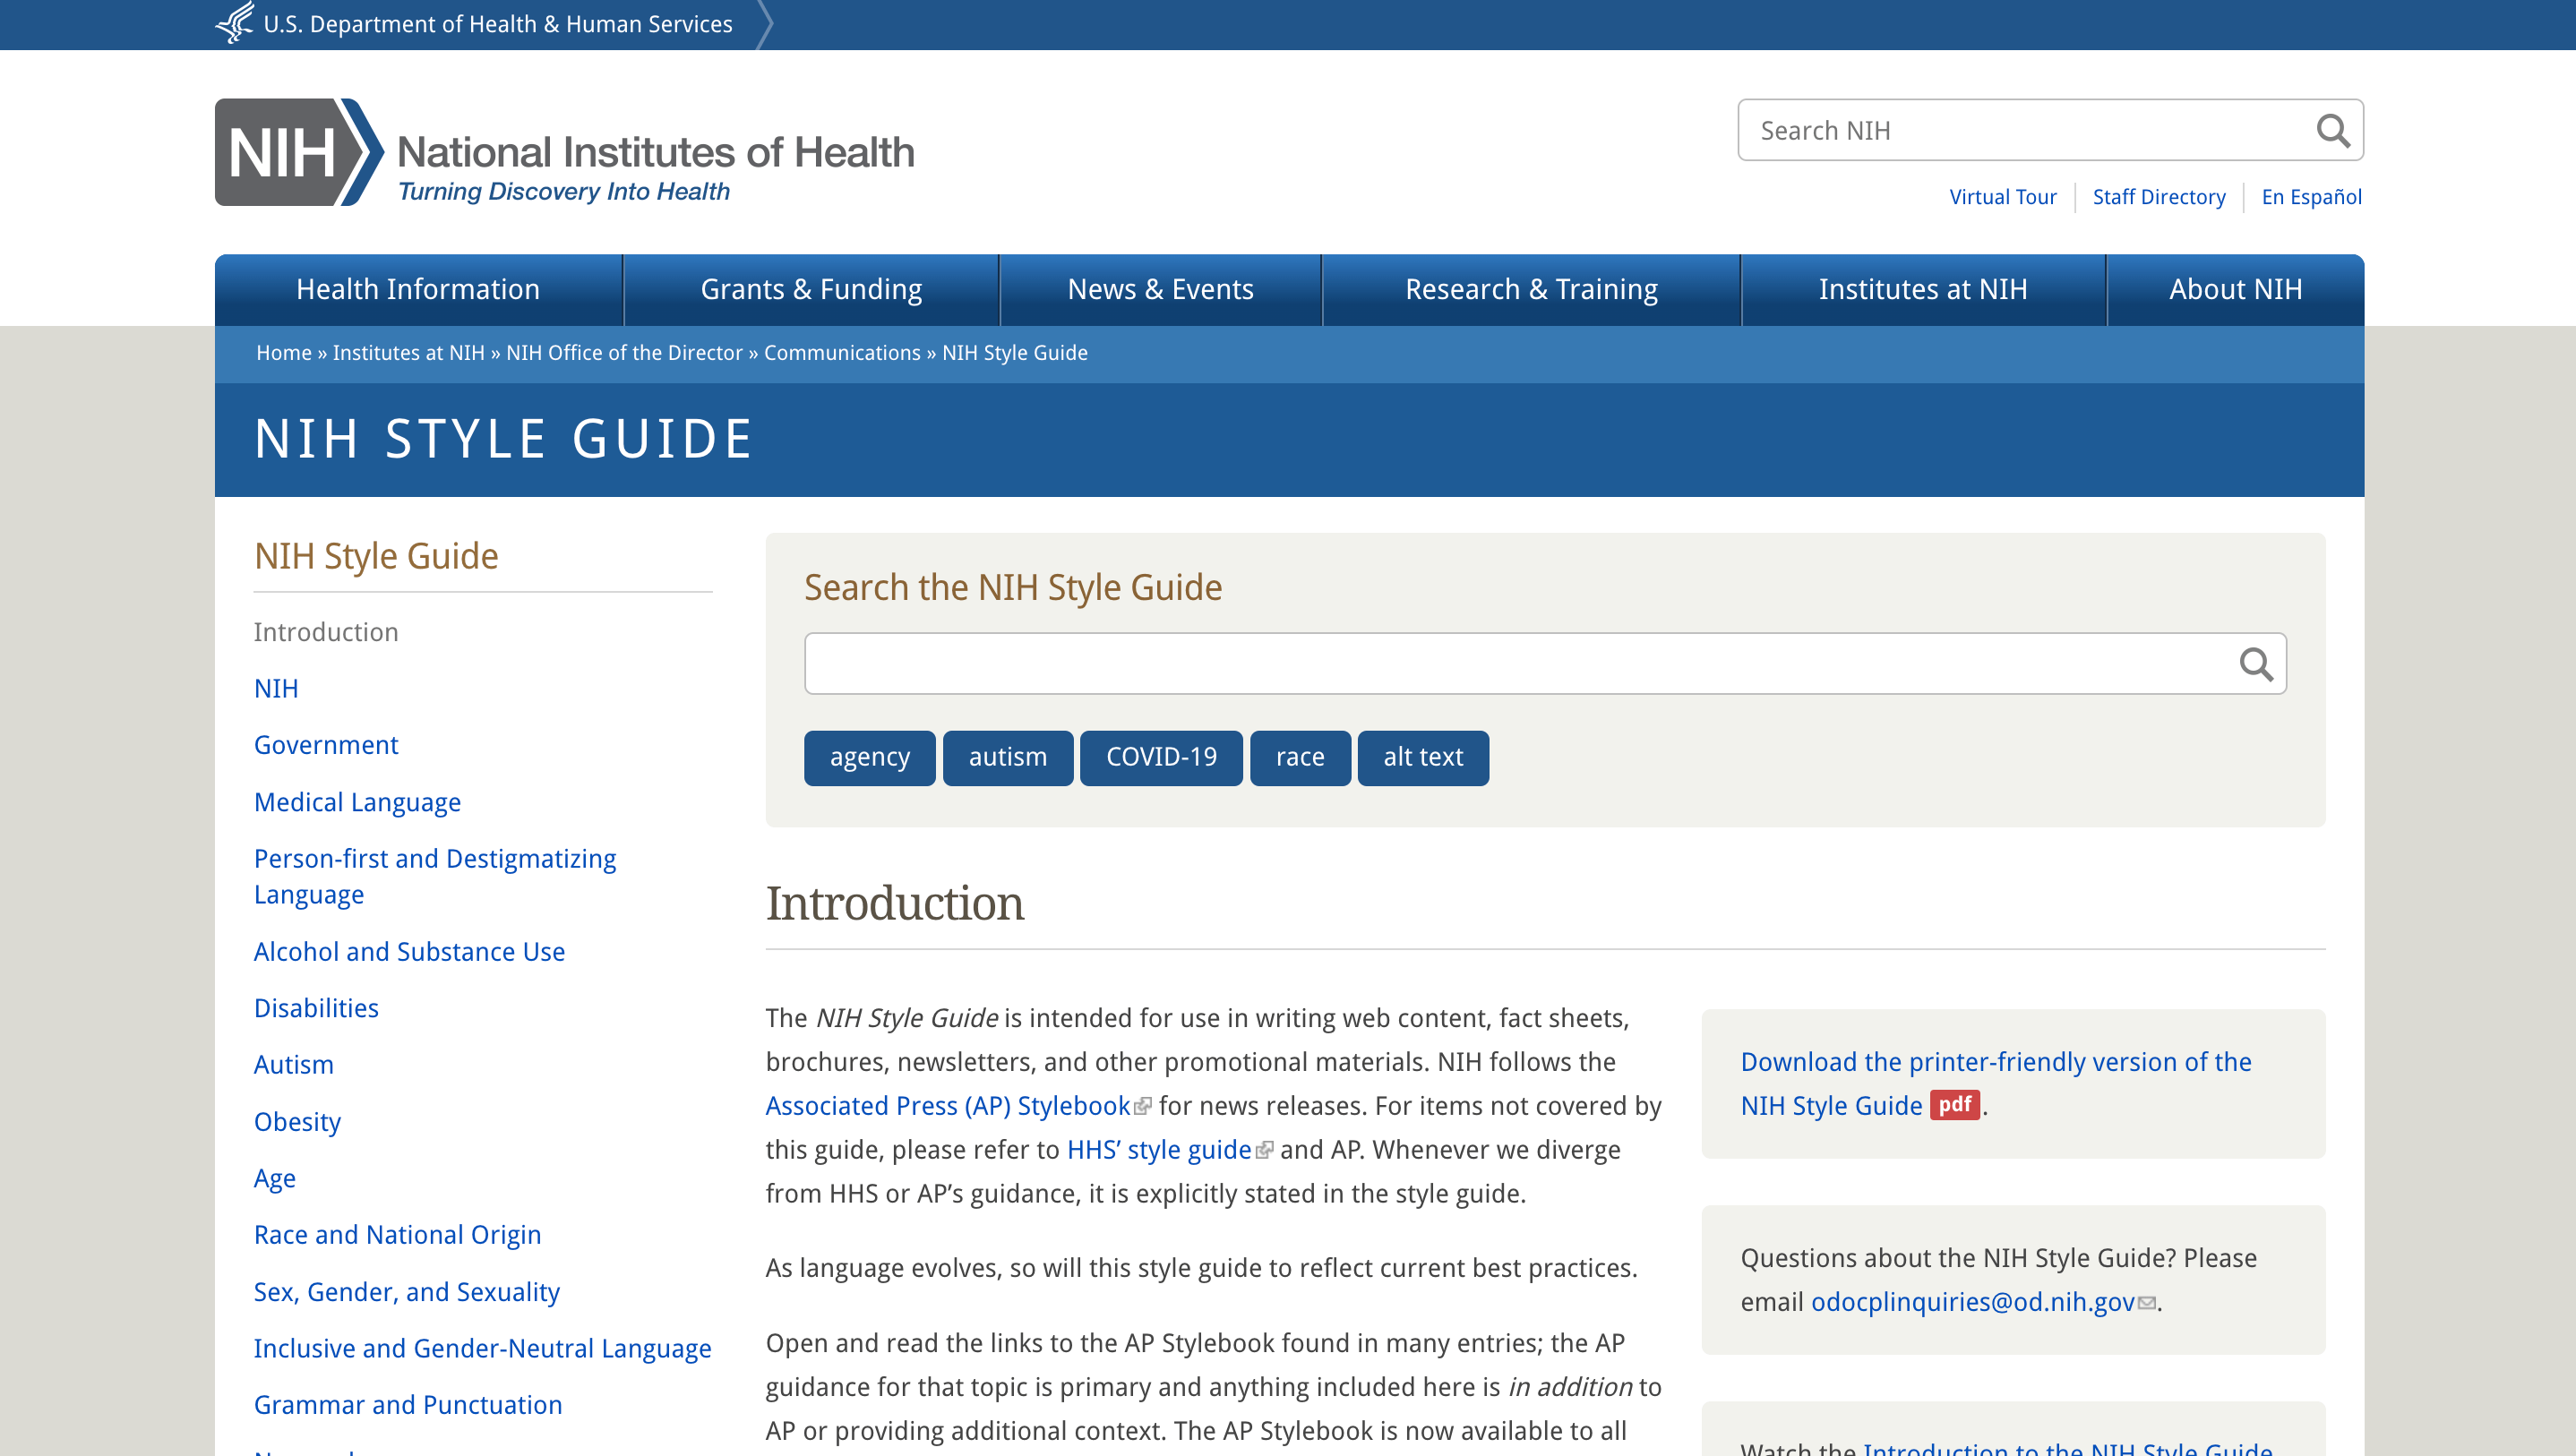Open Sex, Gender, and Sexuality section
This screenshot has height=1456, width=2576.
[407, 1292]
